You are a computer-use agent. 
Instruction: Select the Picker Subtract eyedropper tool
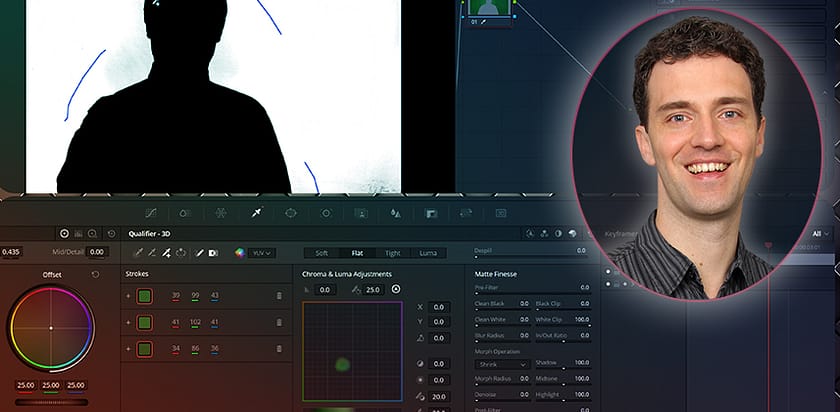coord(152,253)
